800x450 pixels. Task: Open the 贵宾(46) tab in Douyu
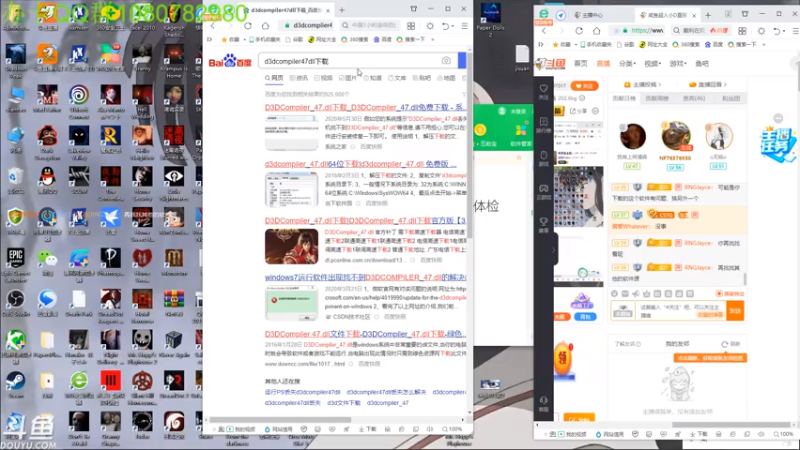tap(694, 98)
